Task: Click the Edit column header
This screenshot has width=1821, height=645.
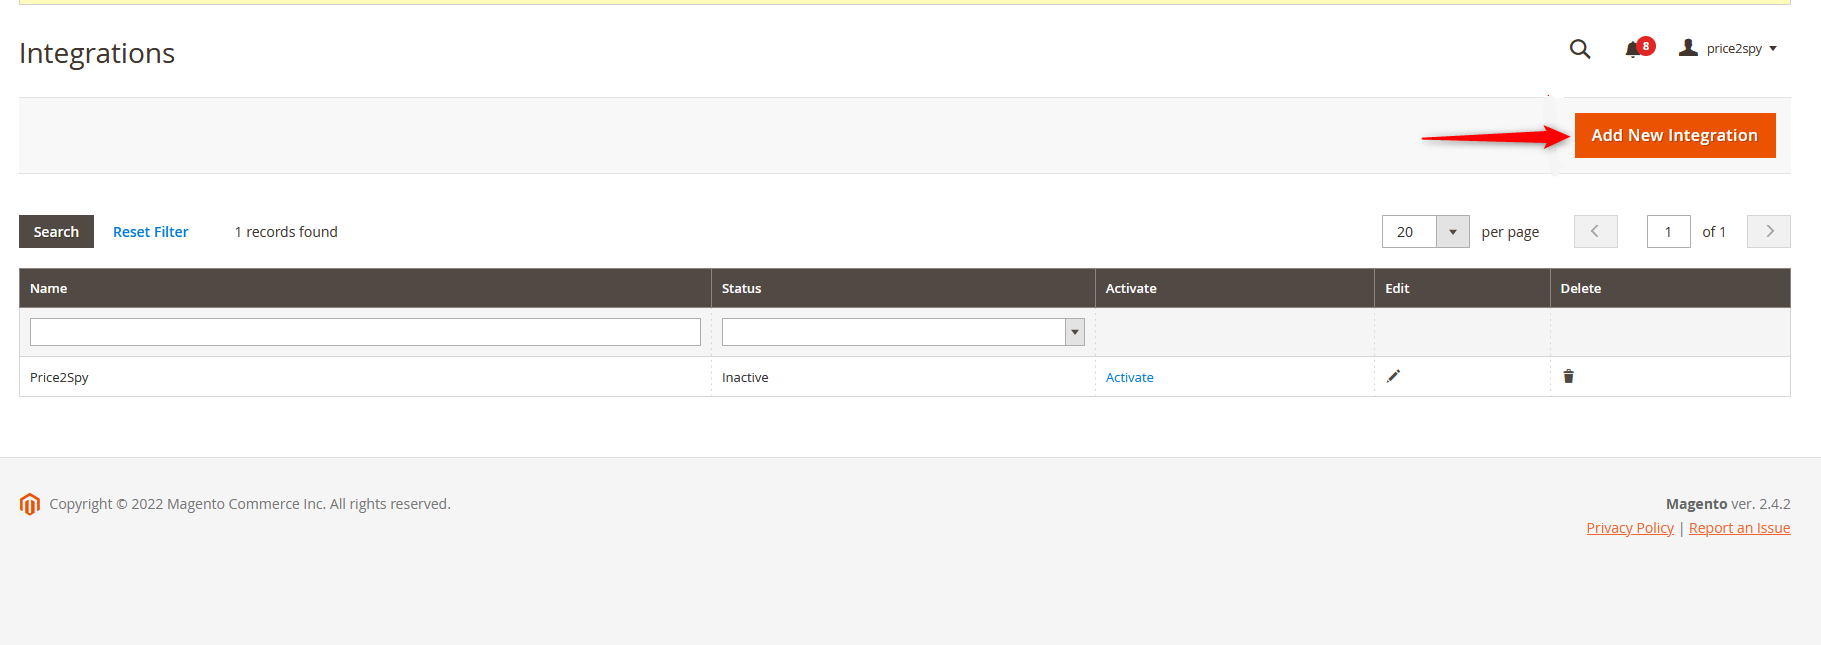Action: [1462, 288]
